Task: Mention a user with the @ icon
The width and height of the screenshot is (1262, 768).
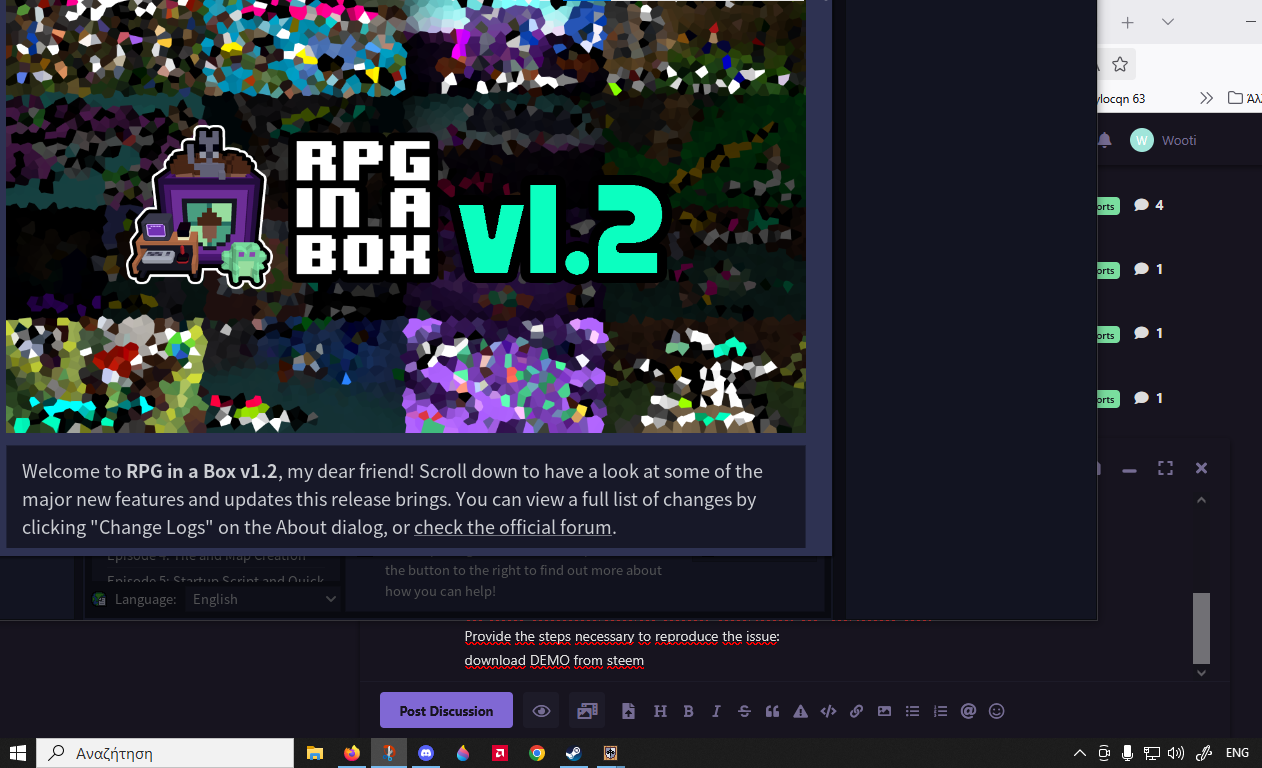Action: tap(968, 711)
